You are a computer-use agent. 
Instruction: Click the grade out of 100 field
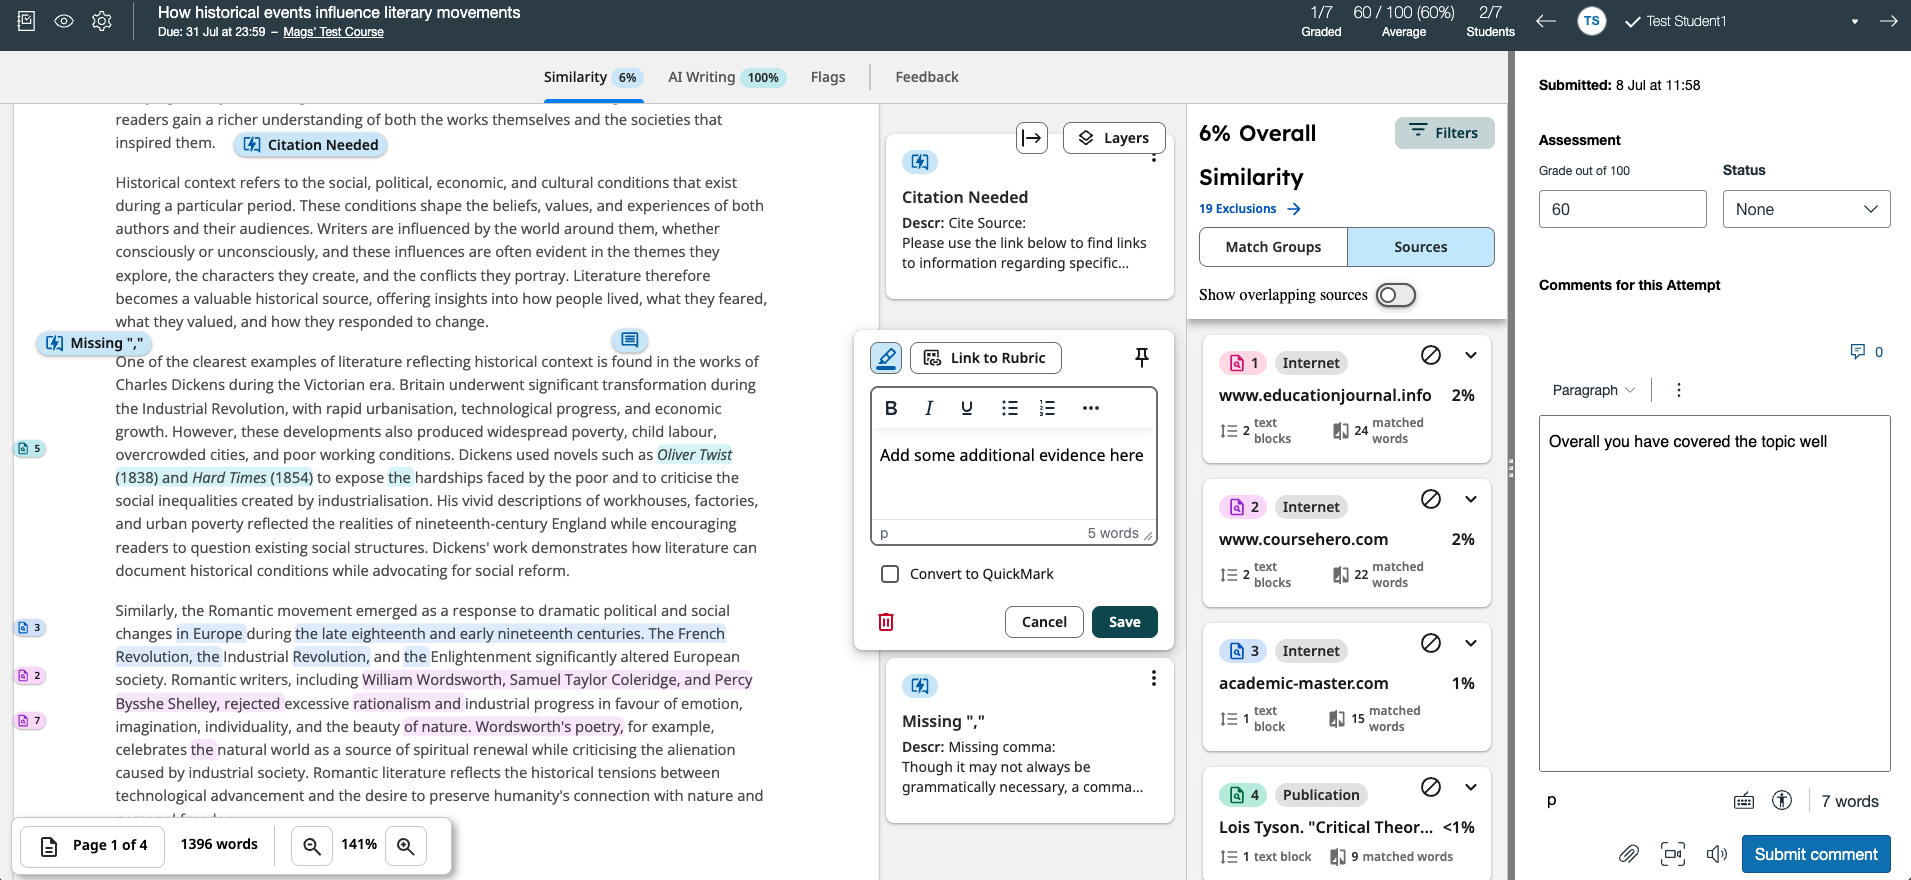(x=1622, y=209)
